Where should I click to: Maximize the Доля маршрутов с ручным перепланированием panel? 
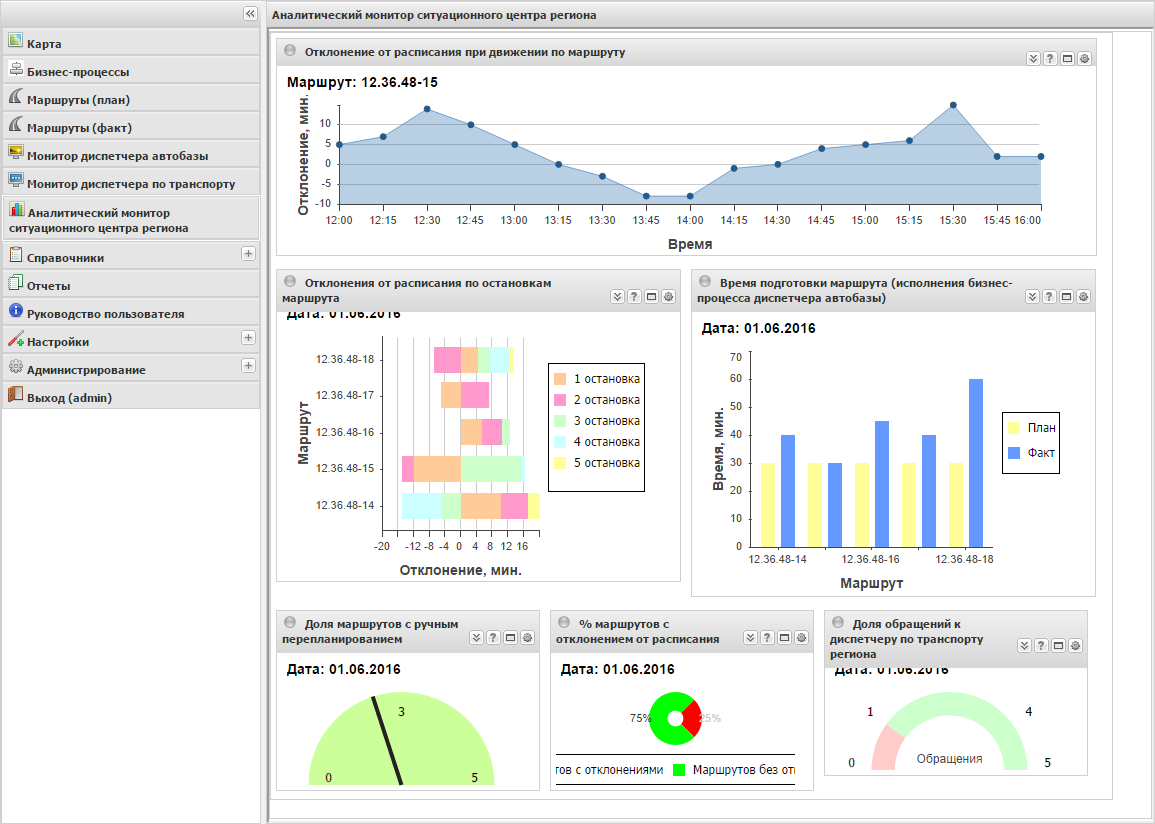pos(509,638)
